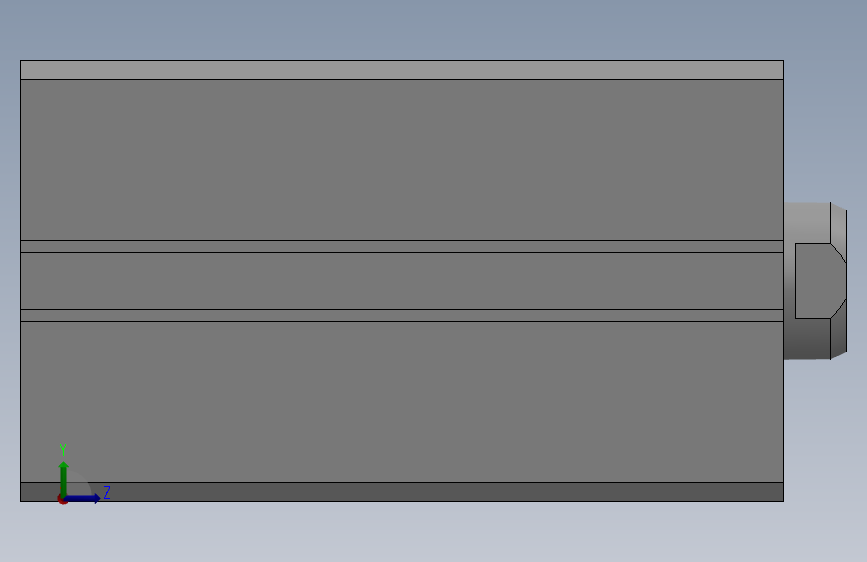The image size is (867, 562).
Task: Click empty background below the right connector
Action: 825,431
